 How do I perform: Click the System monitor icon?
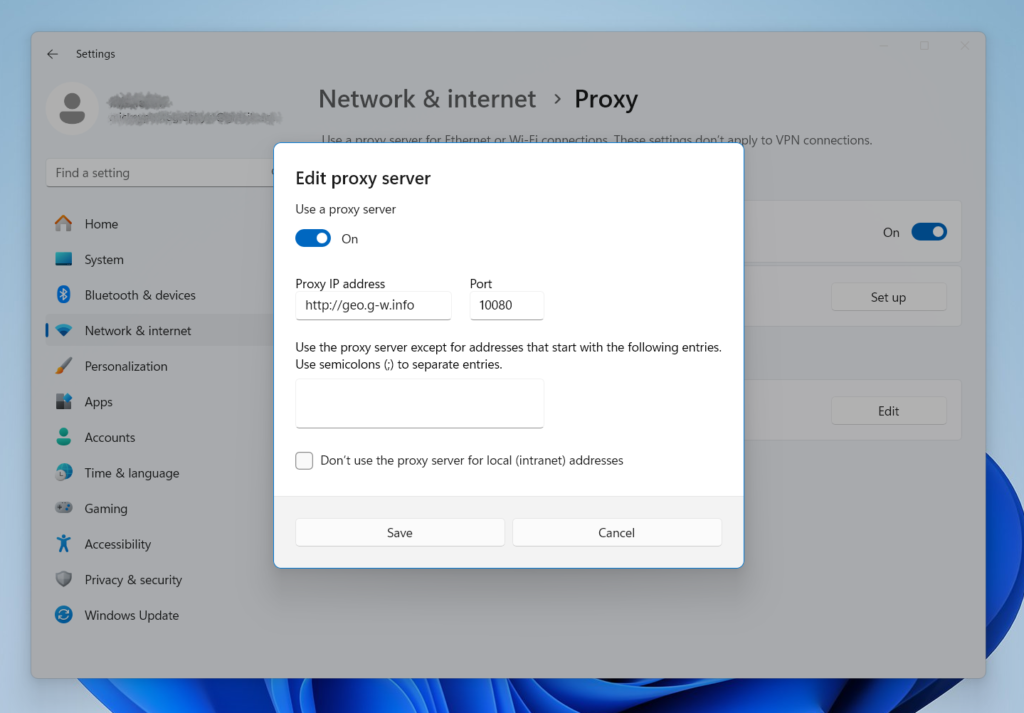(x=63, y=259)
